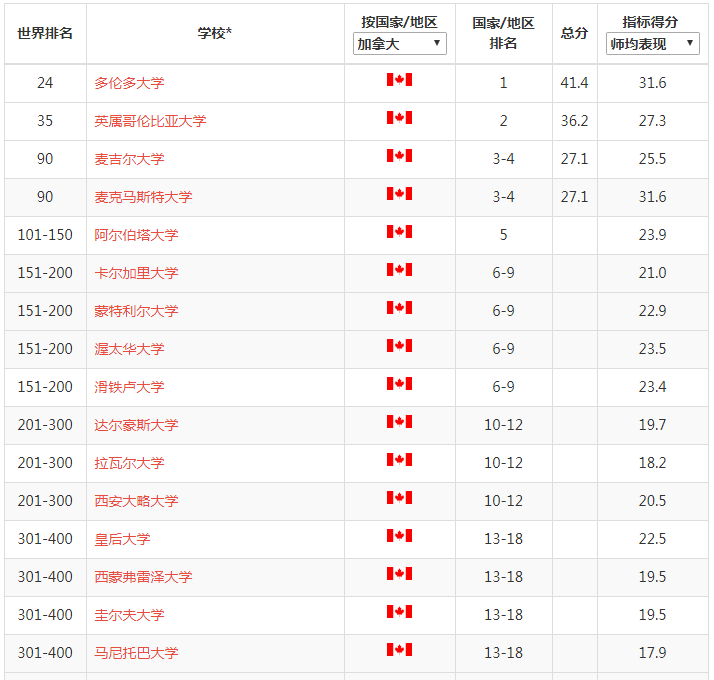
Task: Open the 皇后大学 link
Action: pyautogui.click(x=122, y=540)
